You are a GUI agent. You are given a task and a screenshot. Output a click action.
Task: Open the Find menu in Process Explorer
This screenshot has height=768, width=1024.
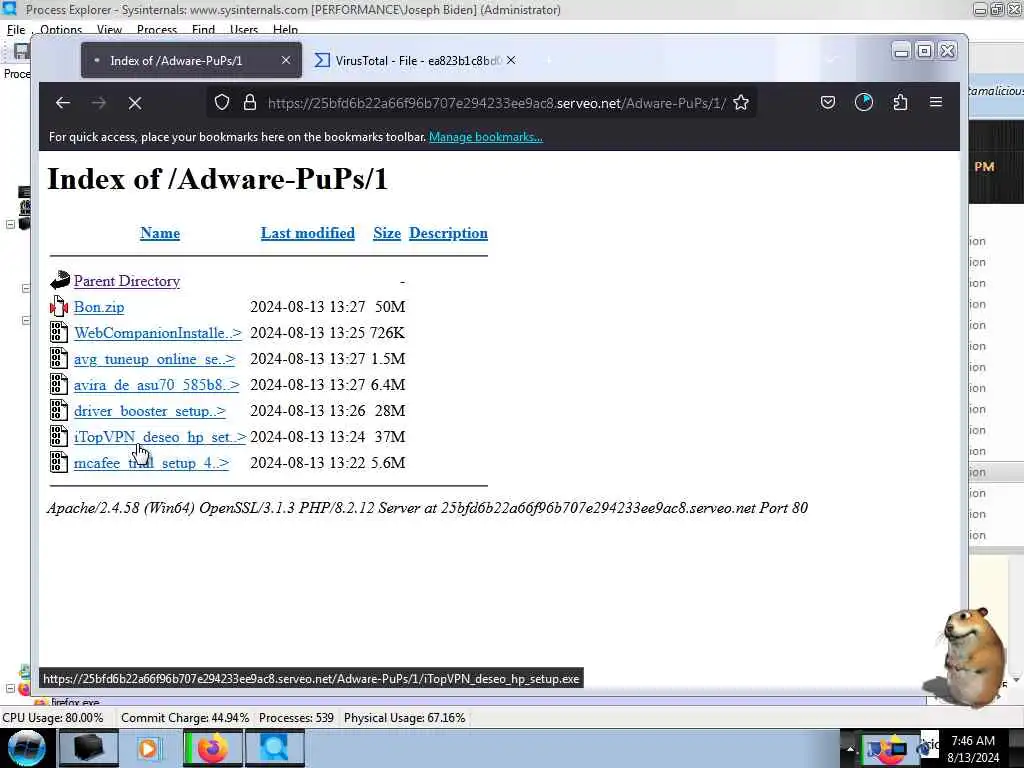pyautogui.click(x=203, y=29)
